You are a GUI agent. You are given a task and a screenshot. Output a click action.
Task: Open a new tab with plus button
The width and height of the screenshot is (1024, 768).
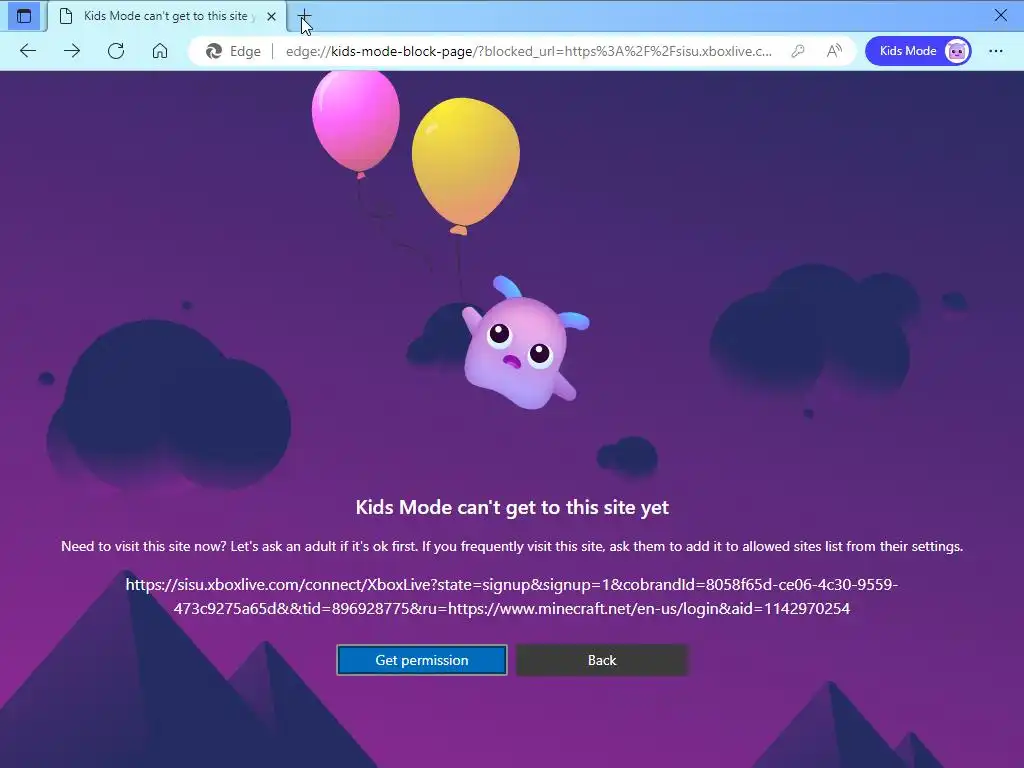[304, 16]
